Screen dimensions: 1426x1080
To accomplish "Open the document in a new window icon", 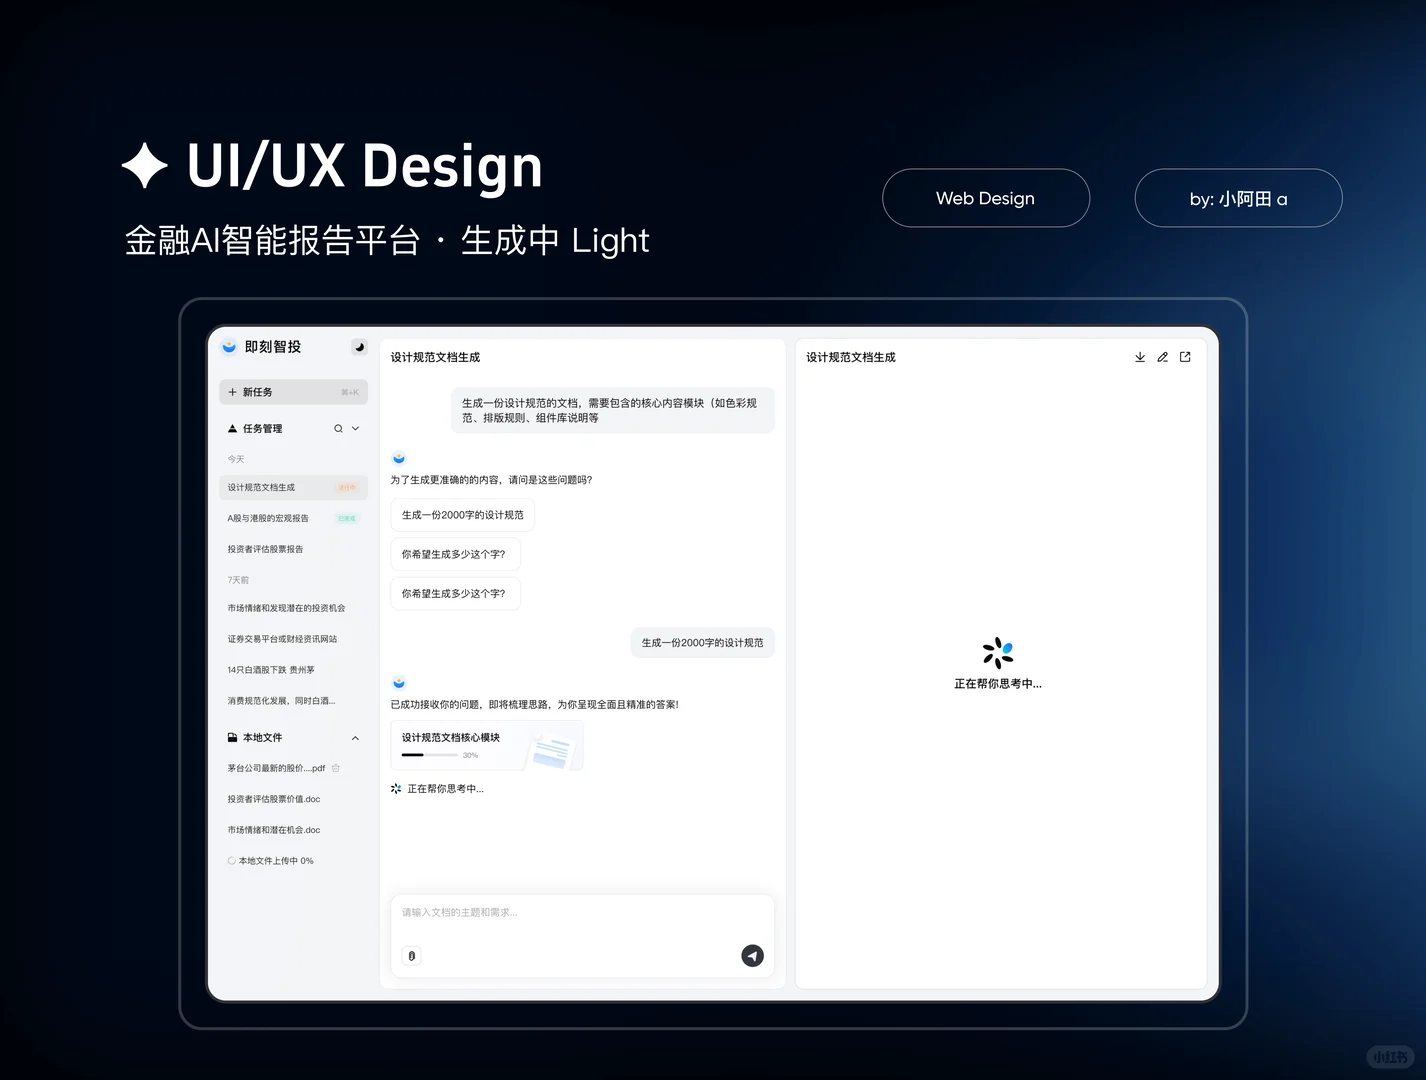I will (1185, 357).
